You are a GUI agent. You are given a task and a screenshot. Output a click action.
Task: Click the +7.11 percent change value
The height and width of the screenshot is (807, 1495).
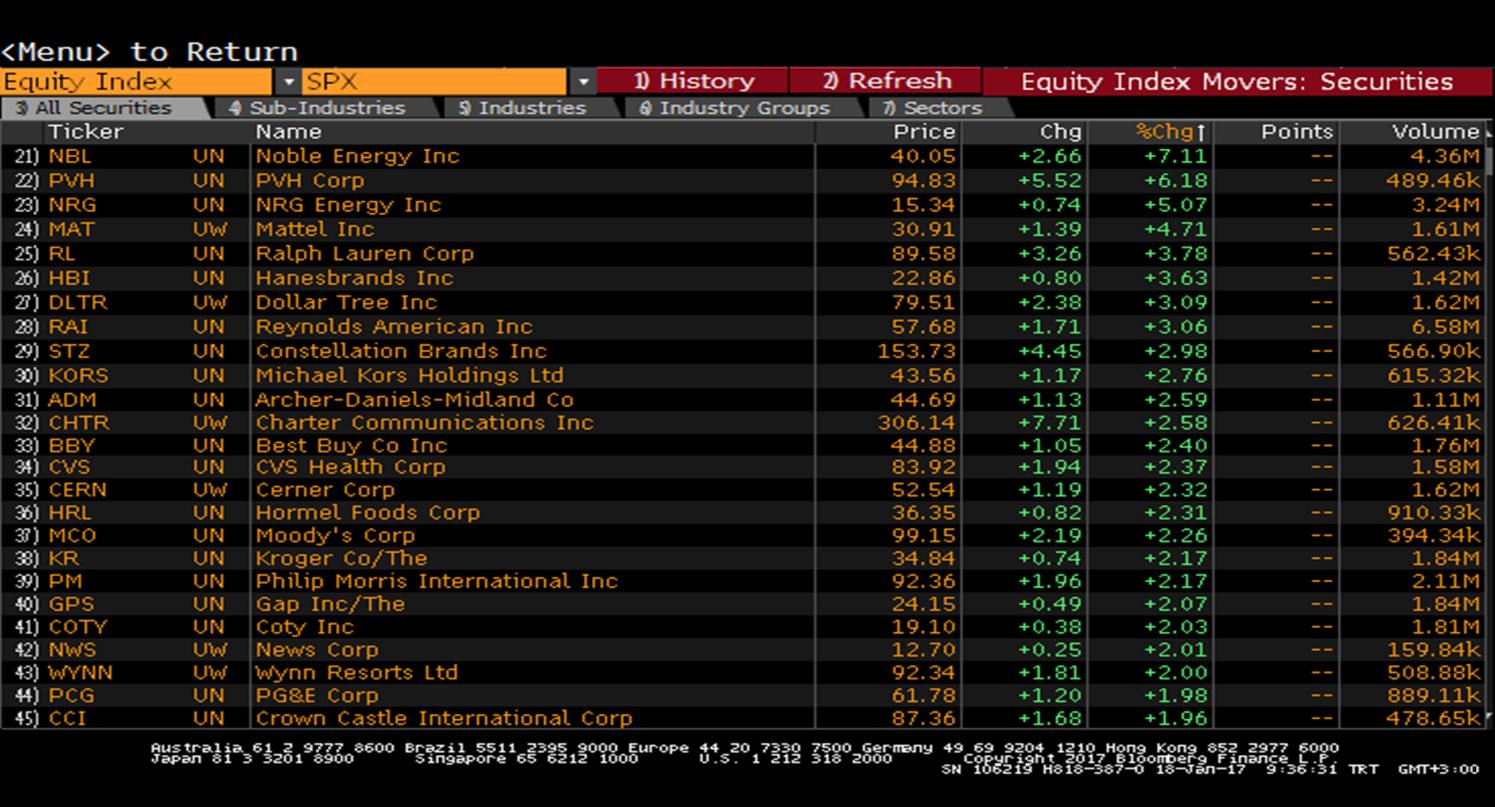[1177, 156]
